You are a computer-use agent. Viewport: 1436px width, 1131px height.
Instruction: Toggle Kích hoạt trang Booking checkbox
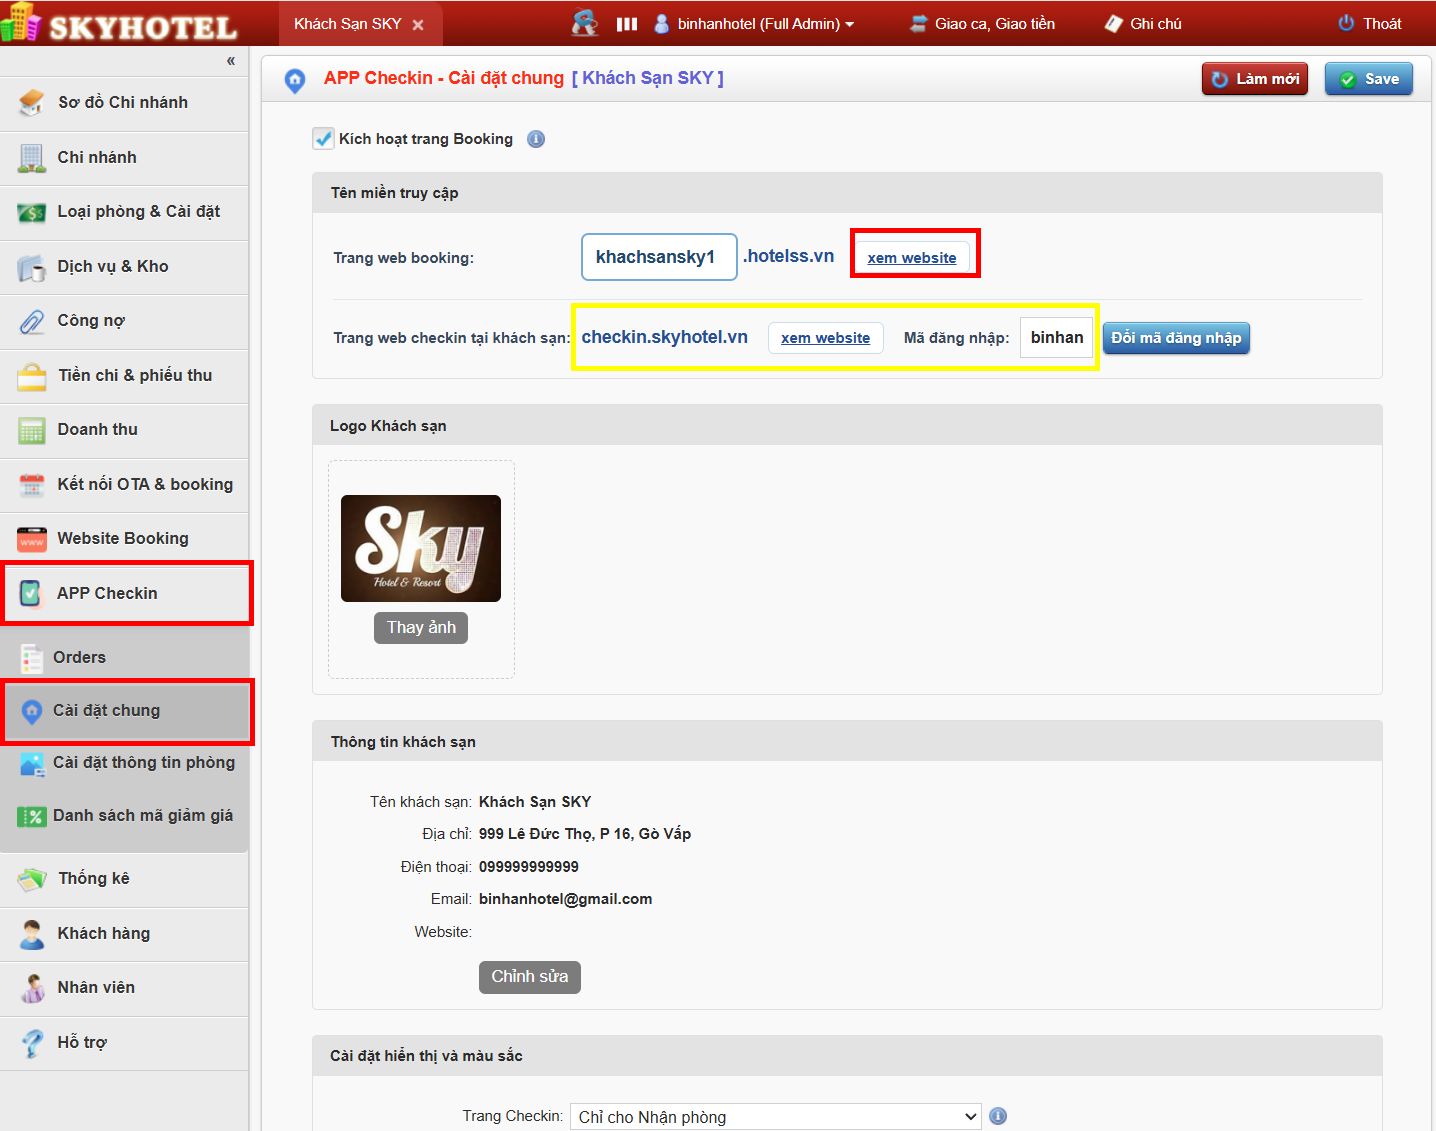click(323, 139)
